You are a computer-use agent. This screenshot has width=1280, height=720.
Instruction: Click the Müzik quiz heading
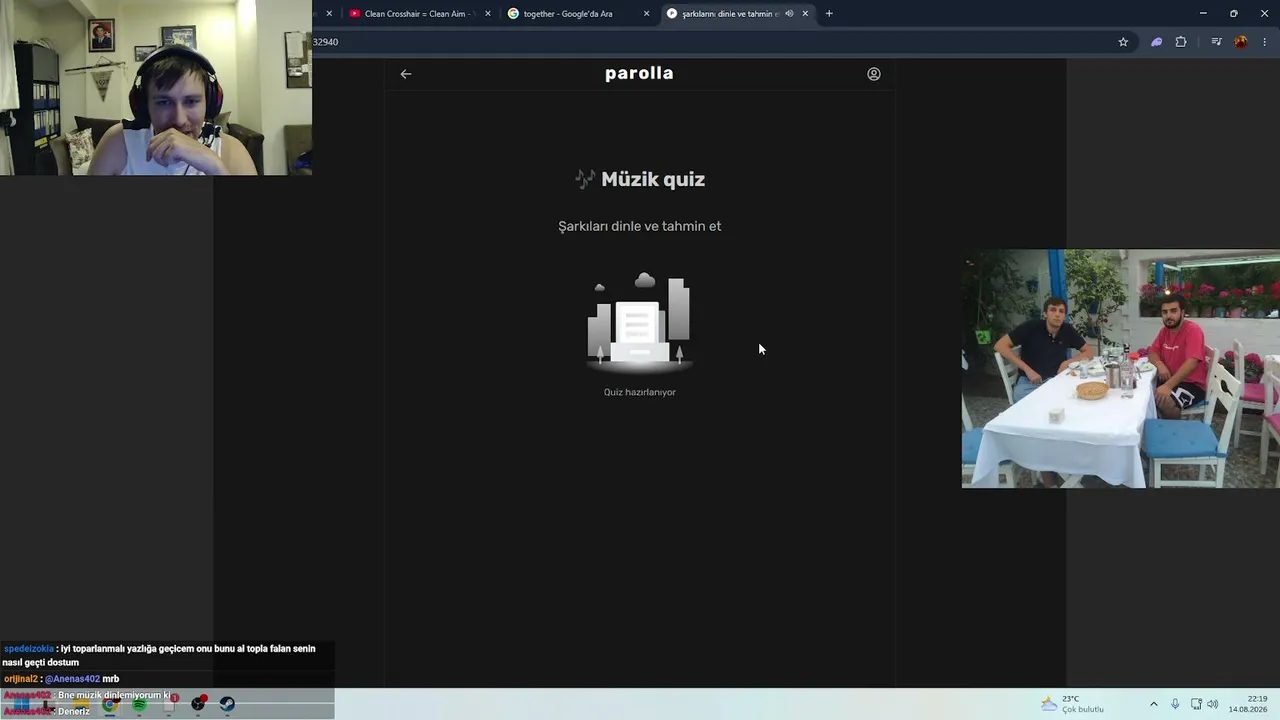click(653, 180)
